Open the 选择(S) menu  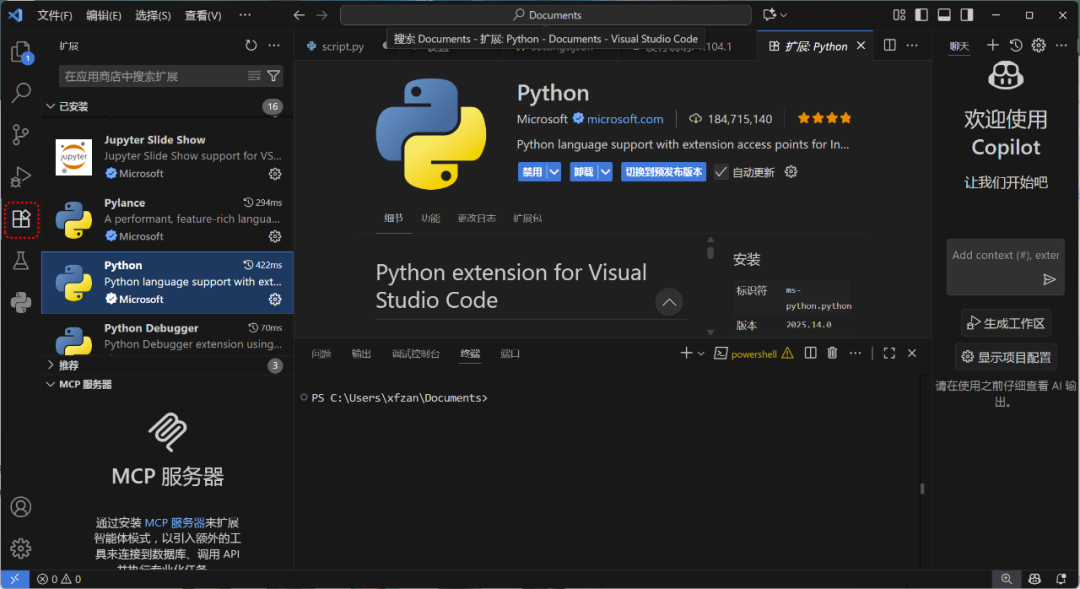tap(153, 15)
